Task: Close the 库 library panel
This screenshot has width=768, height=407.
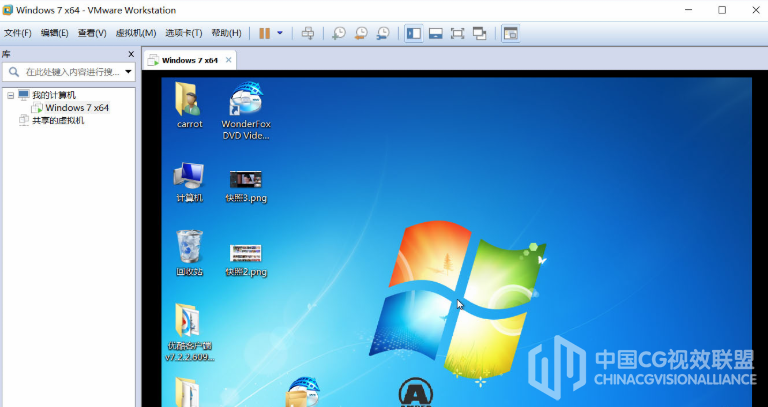Action: pyautogui.click(x=131, y=54)
